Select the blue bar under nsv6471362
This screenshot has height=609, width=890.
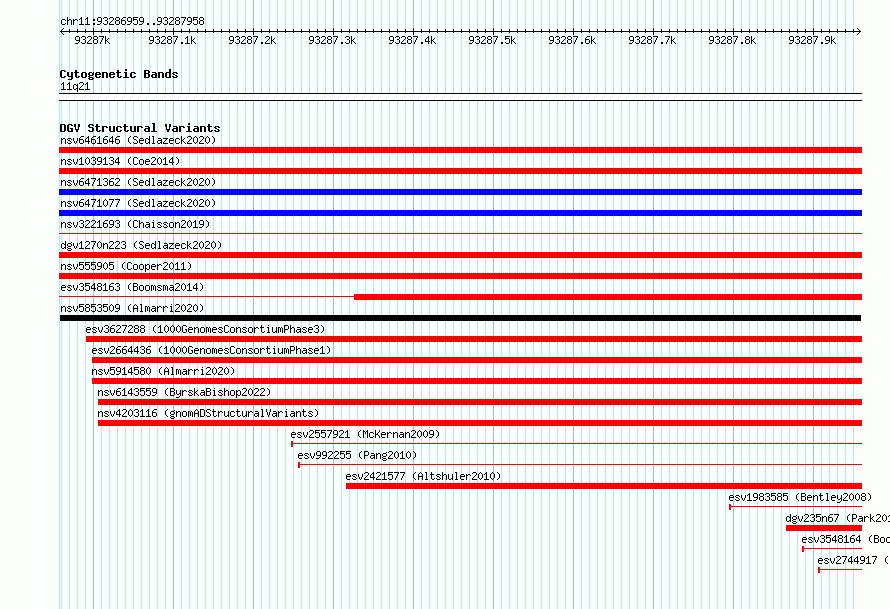[x=460, y=192]
